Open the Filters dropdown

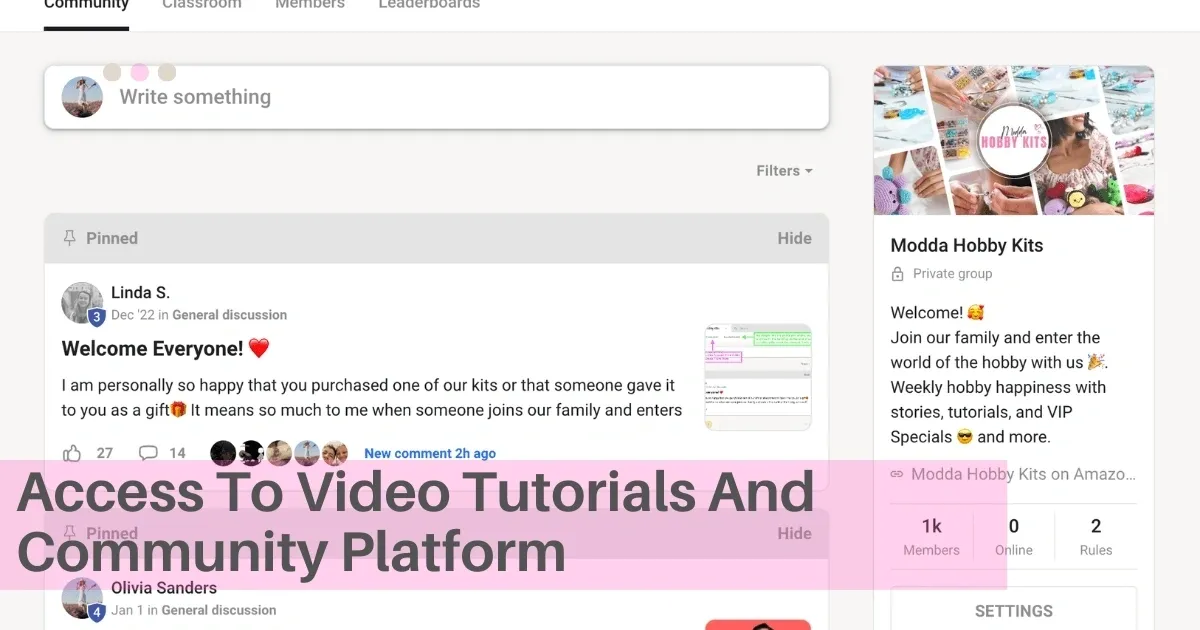[784, 171]
